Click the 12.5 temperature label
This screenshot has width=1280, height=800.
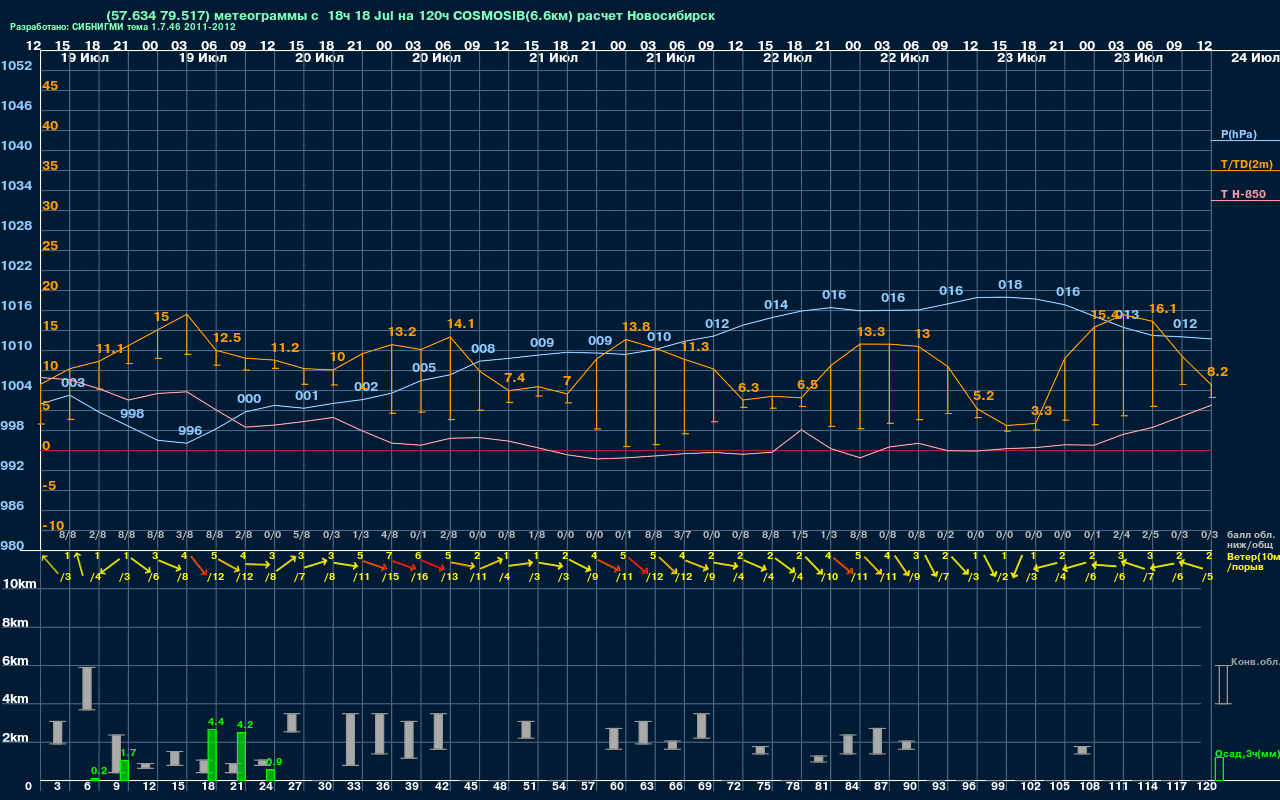[x=227, y=337]
